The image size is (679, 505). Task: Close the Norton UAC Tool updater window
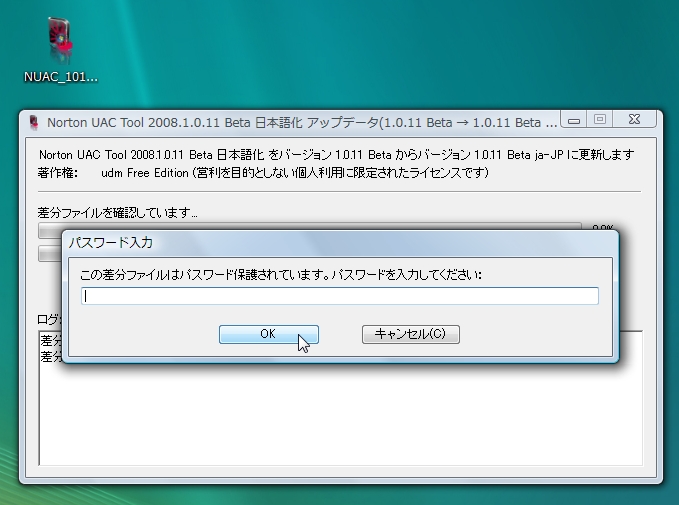coord(634,120)
